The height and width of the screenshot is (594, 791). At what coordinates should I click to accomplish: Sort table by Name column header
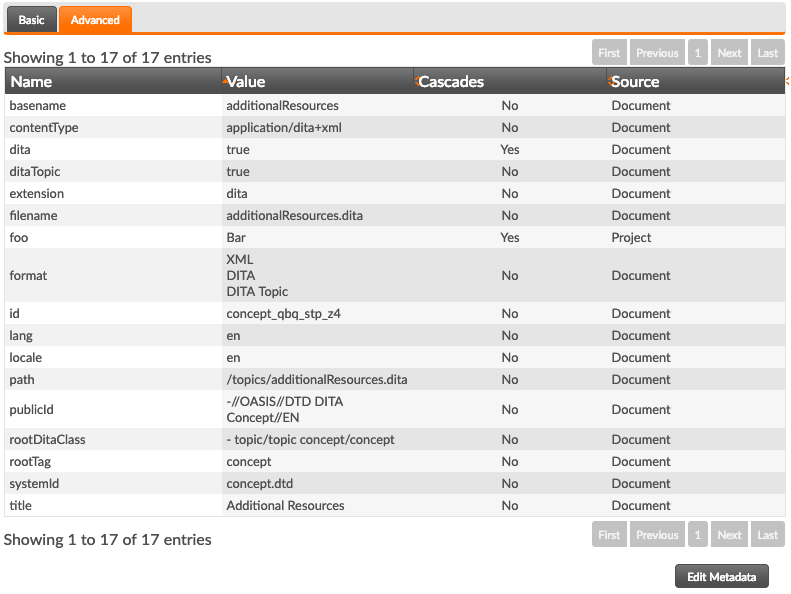(114, 81)
